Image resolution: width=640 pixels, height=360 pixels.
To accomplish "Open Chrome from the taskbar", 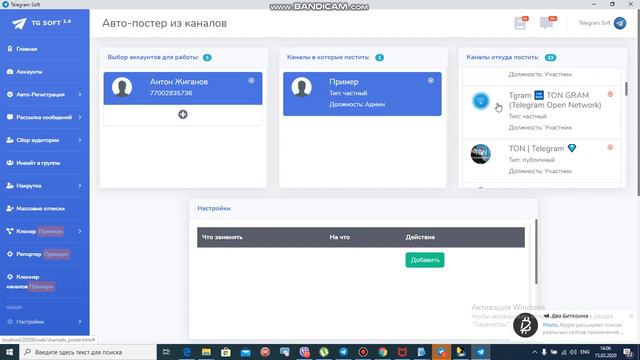I will click(x=382, y=352).
